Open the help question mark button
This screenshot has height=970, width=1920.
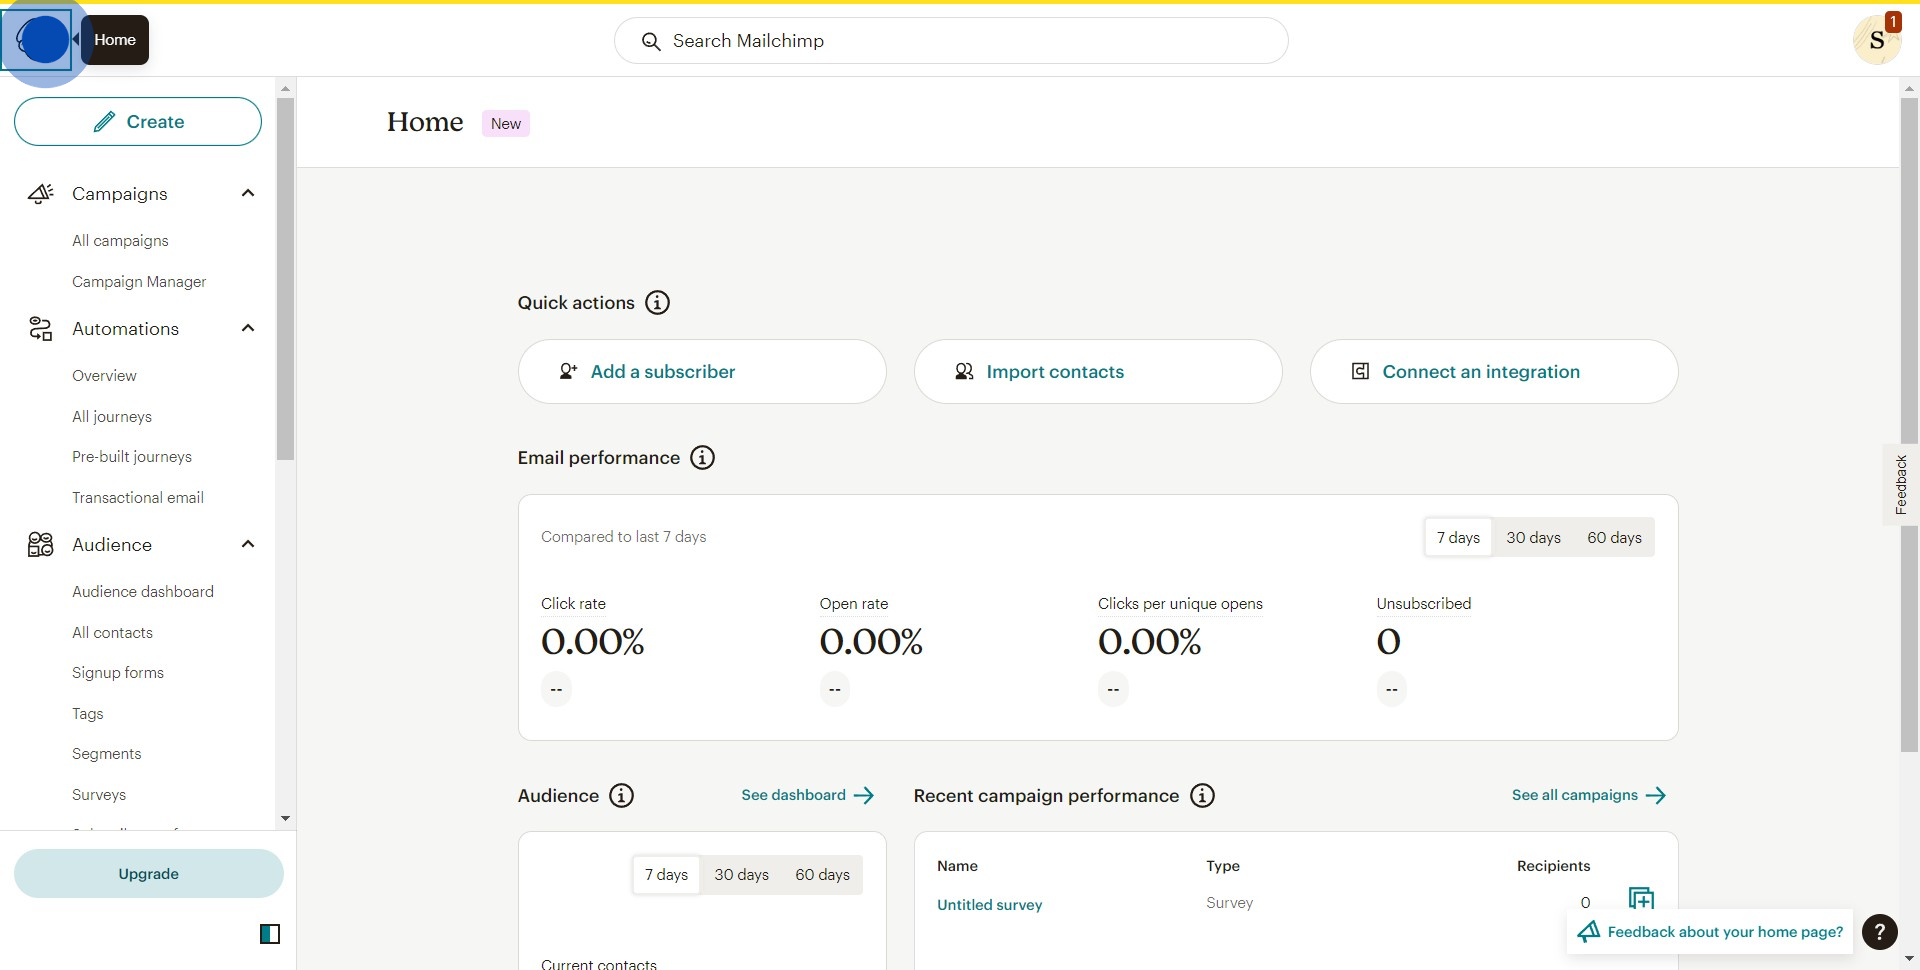[1879, 932]
